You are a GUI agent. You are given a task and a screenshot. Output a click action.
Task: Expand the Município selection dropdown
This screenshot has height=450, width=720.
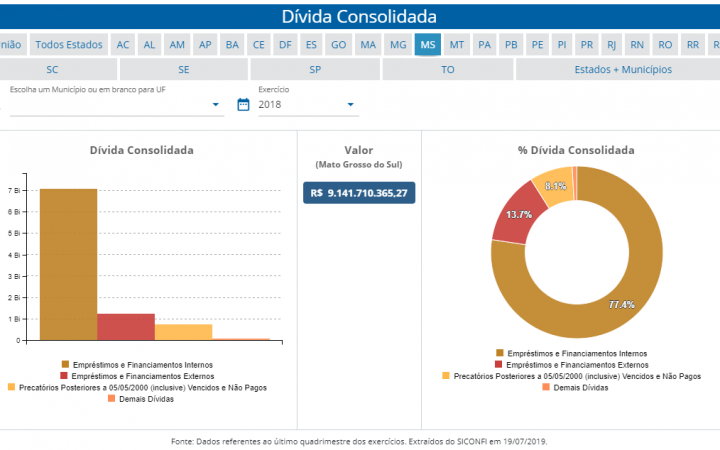[x=216, y=105]
